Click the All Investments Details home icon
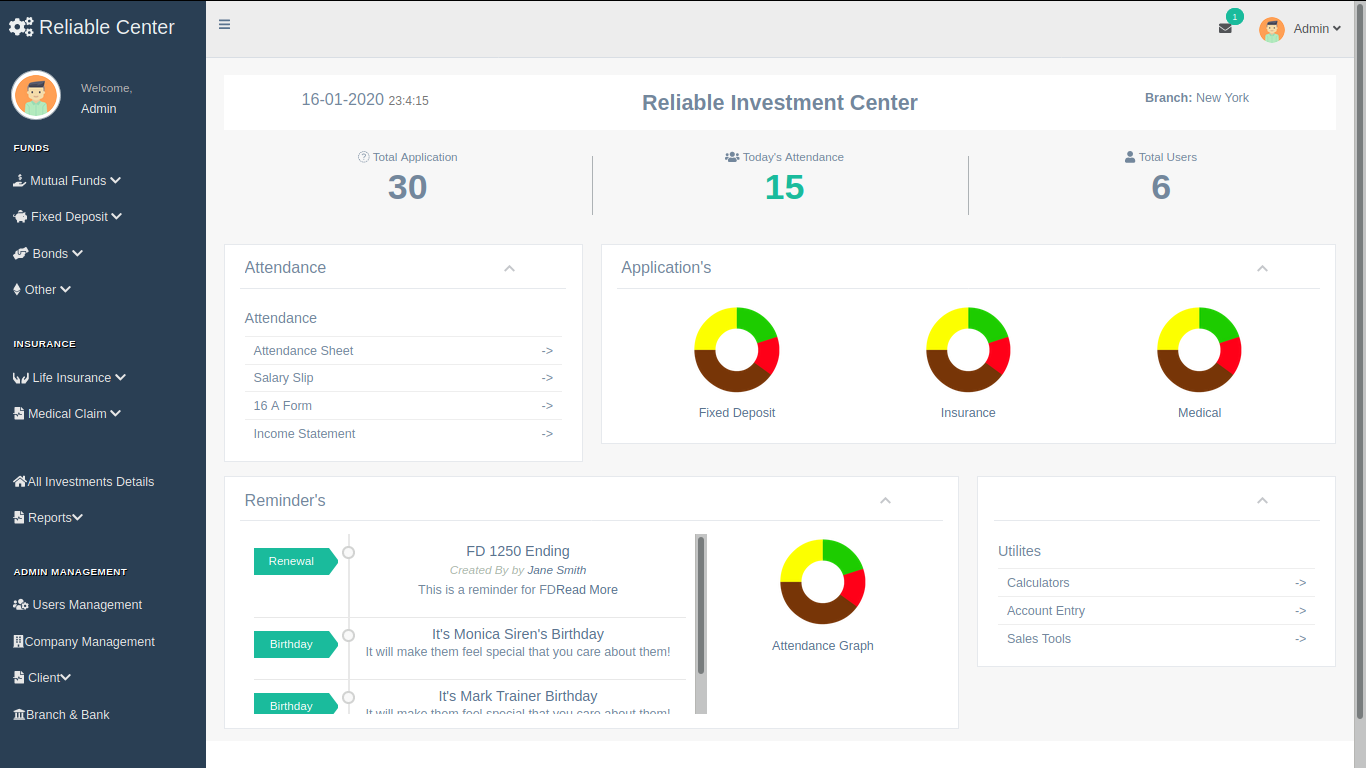The width and height of the screenshot is (1366, 768). pyautogui.click(x=20, y=482)
